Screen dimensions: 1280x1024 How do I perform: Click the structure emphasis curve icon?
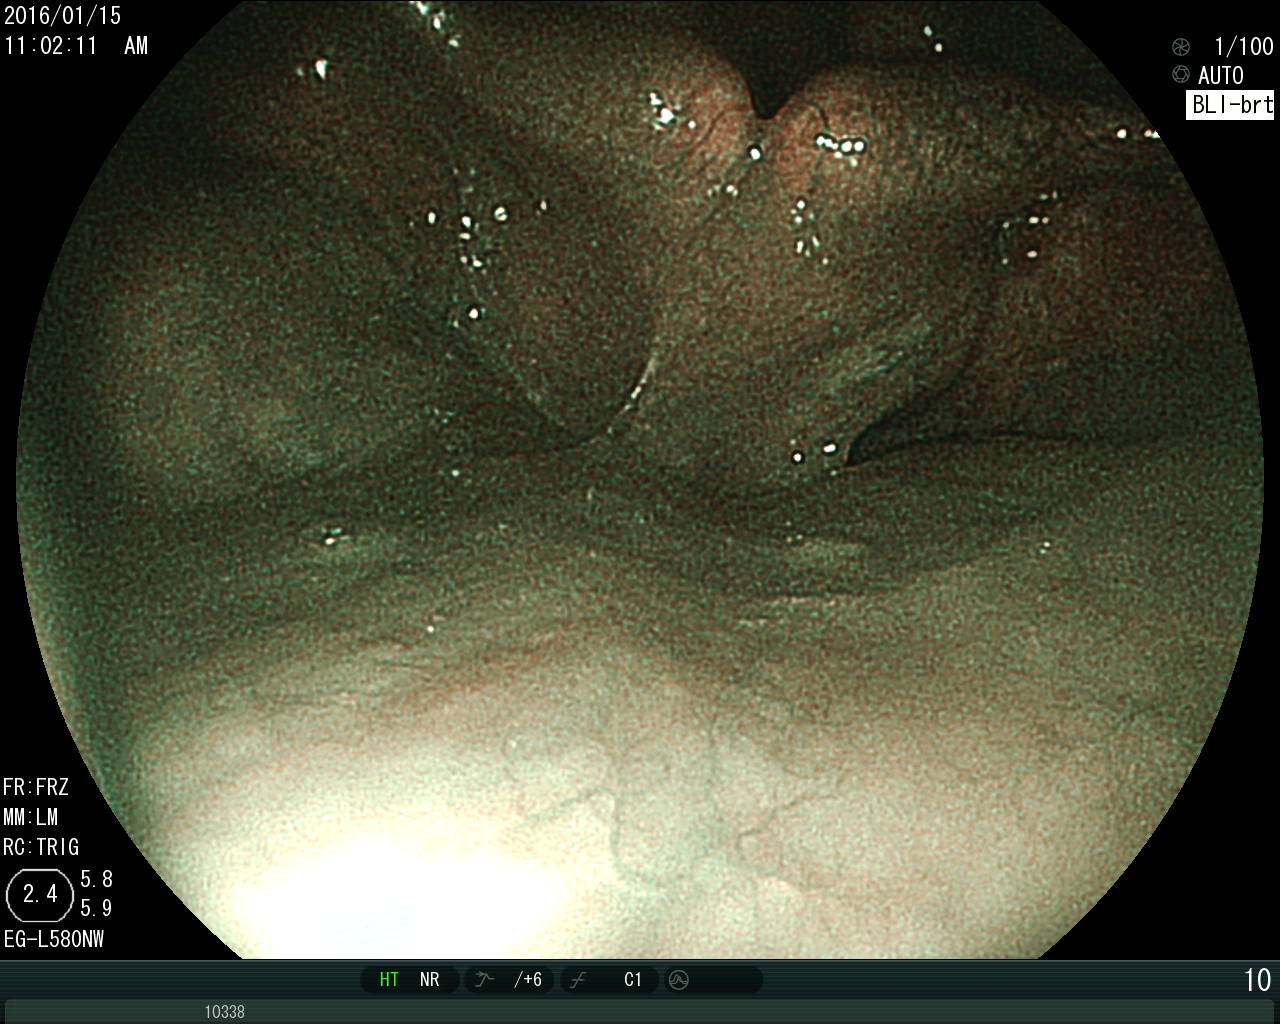coord(484,980)
